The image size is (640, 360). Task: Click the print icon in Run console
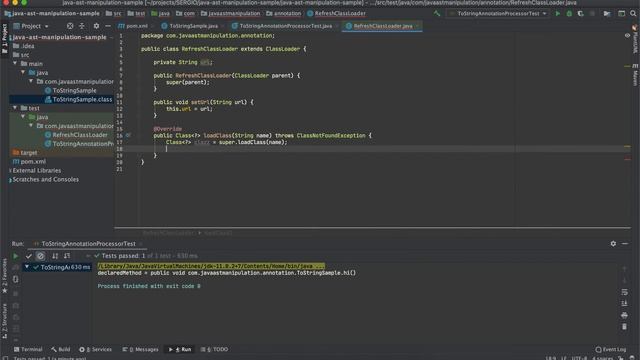coord(624,315)
